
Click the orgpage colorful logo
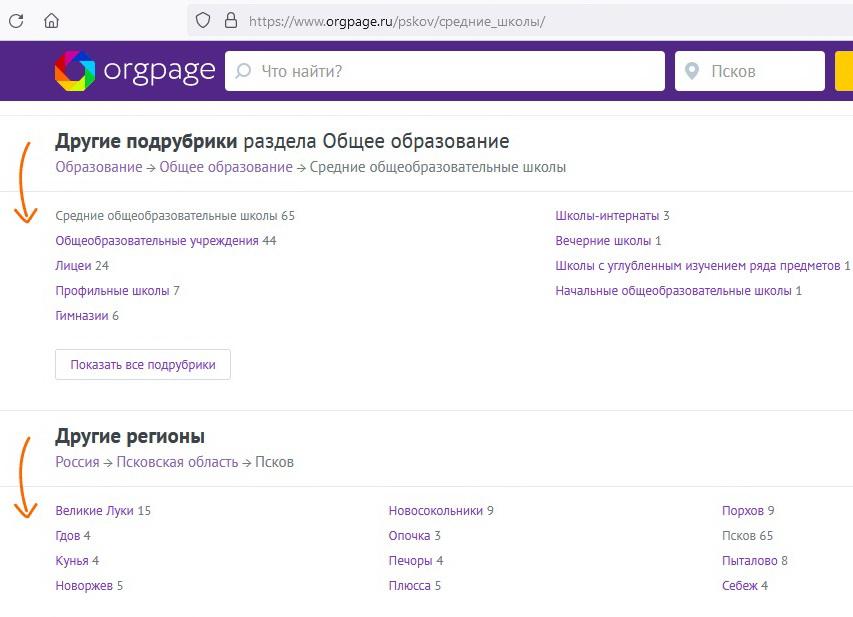[75, 71]
